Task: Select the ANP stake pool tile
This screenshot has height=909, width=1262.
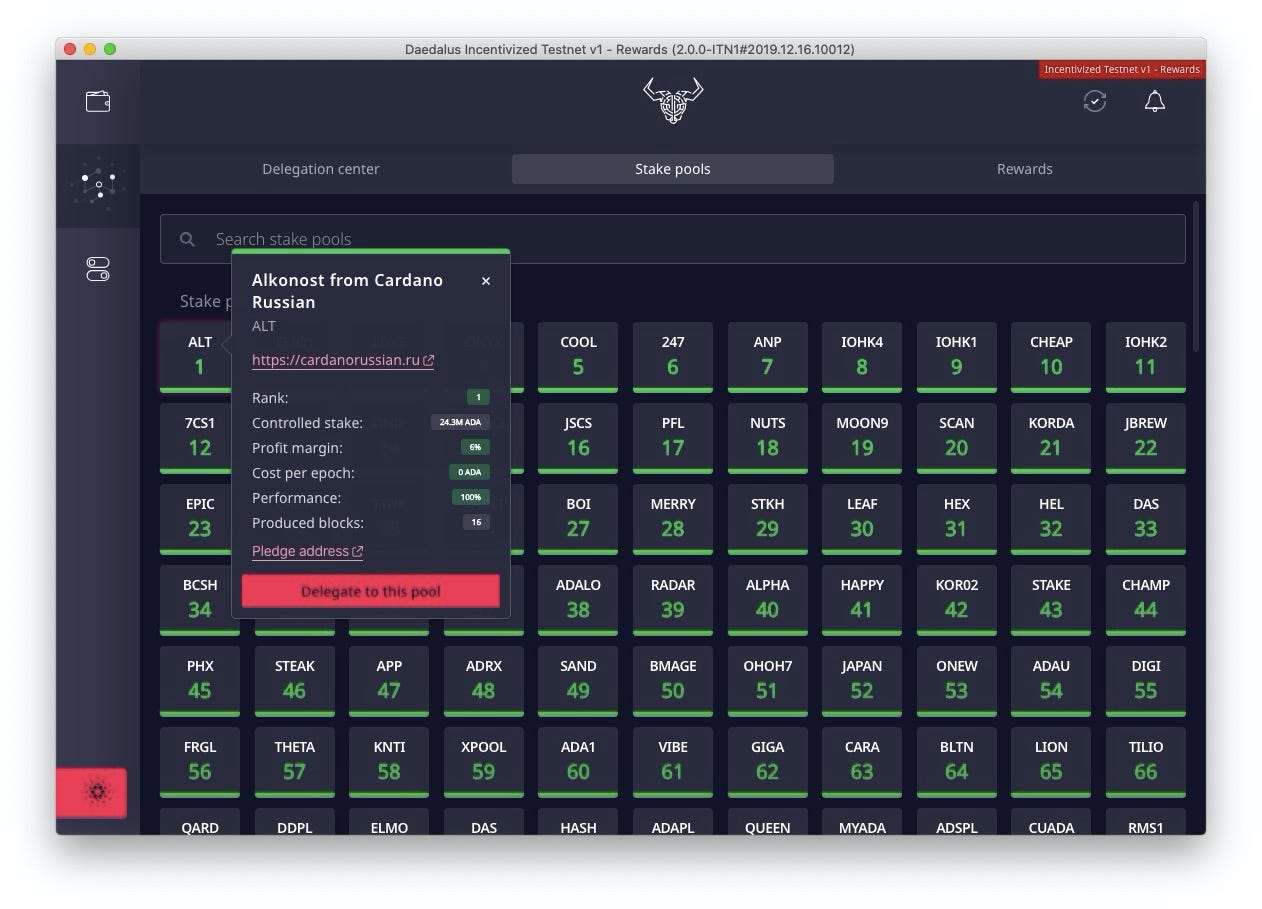Action: click(767, 357)
